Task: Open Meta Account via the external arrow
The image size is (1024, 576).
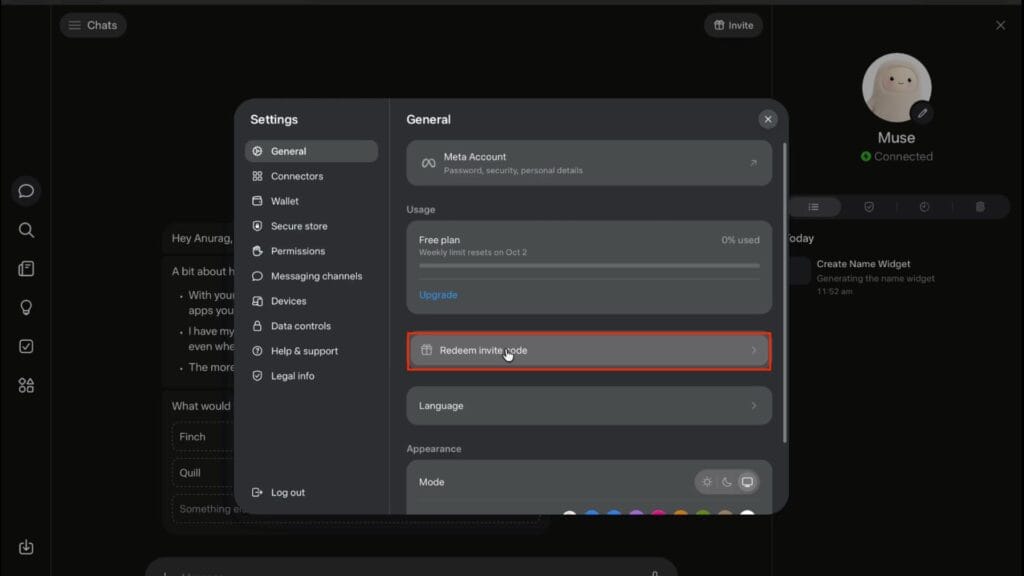Action: pos(754,163)
